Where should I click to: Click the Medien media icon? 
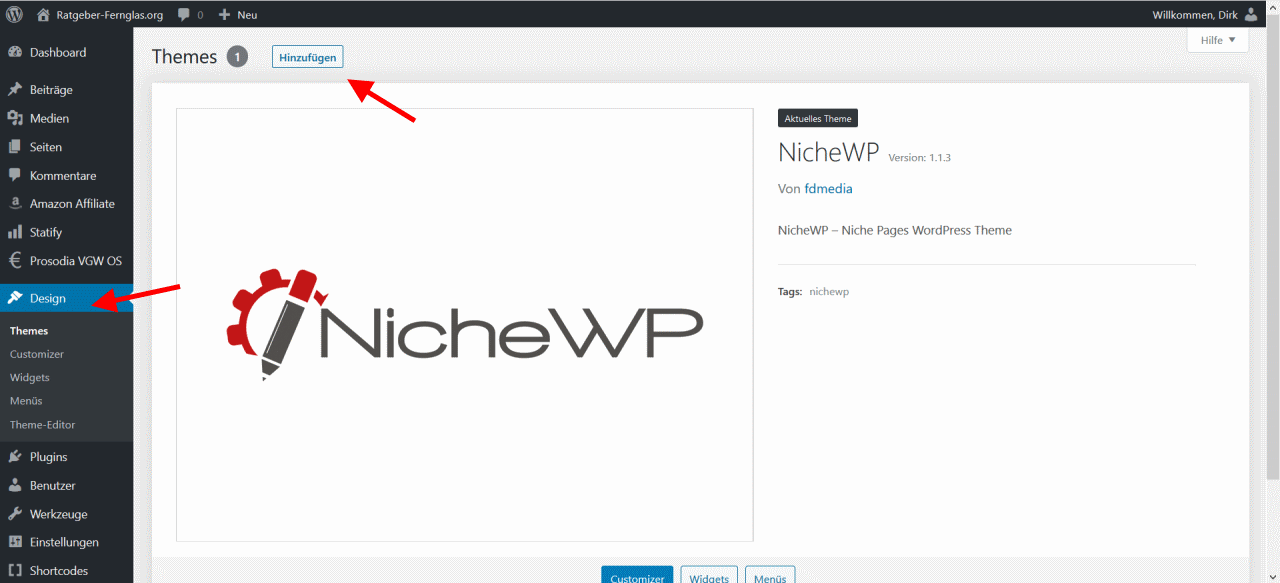pyautogui.click(x=15, y=118)
